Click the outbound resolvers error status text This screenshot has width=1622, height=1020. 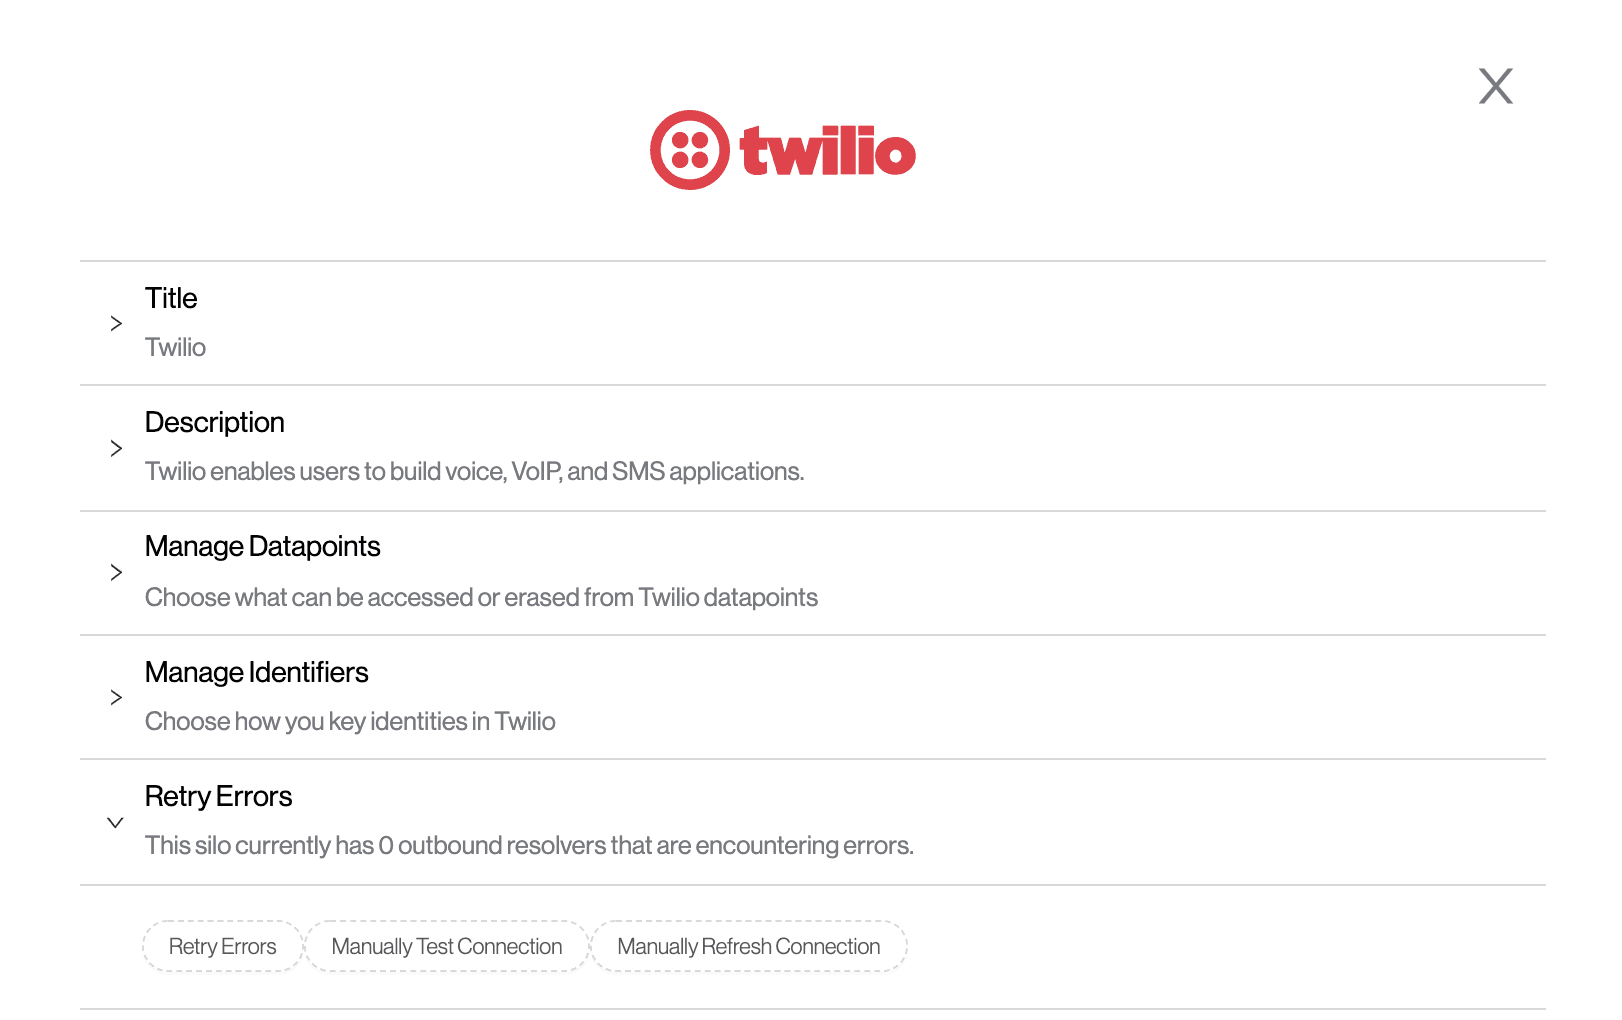529,845
